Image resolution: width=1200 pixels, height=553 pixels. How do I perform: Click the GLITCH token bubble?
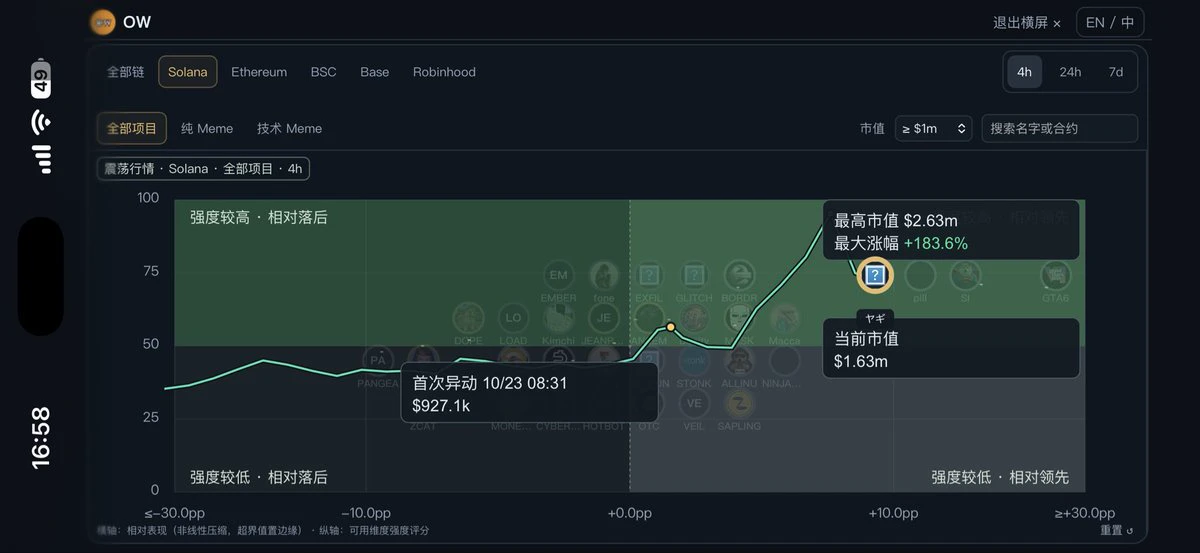click(x=694, y=275)
